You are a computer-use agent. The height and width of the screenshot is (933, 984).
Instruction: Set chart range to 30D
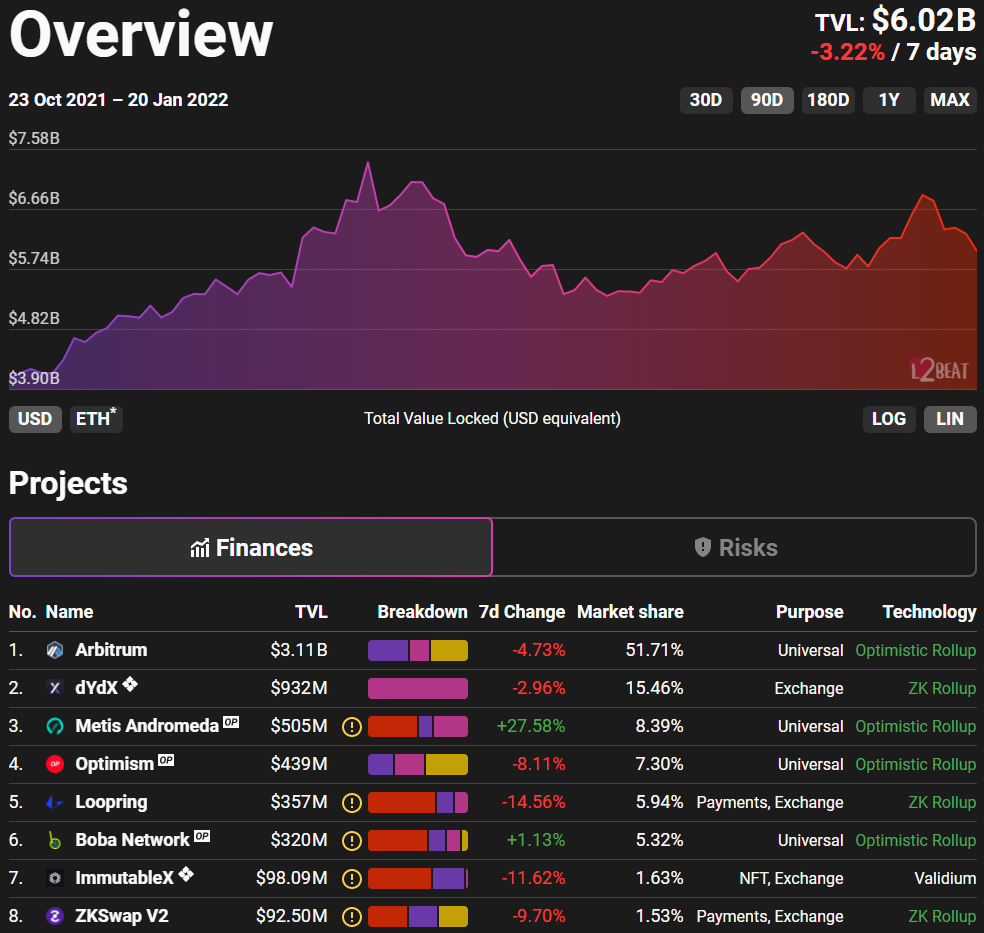coord(705,99)
